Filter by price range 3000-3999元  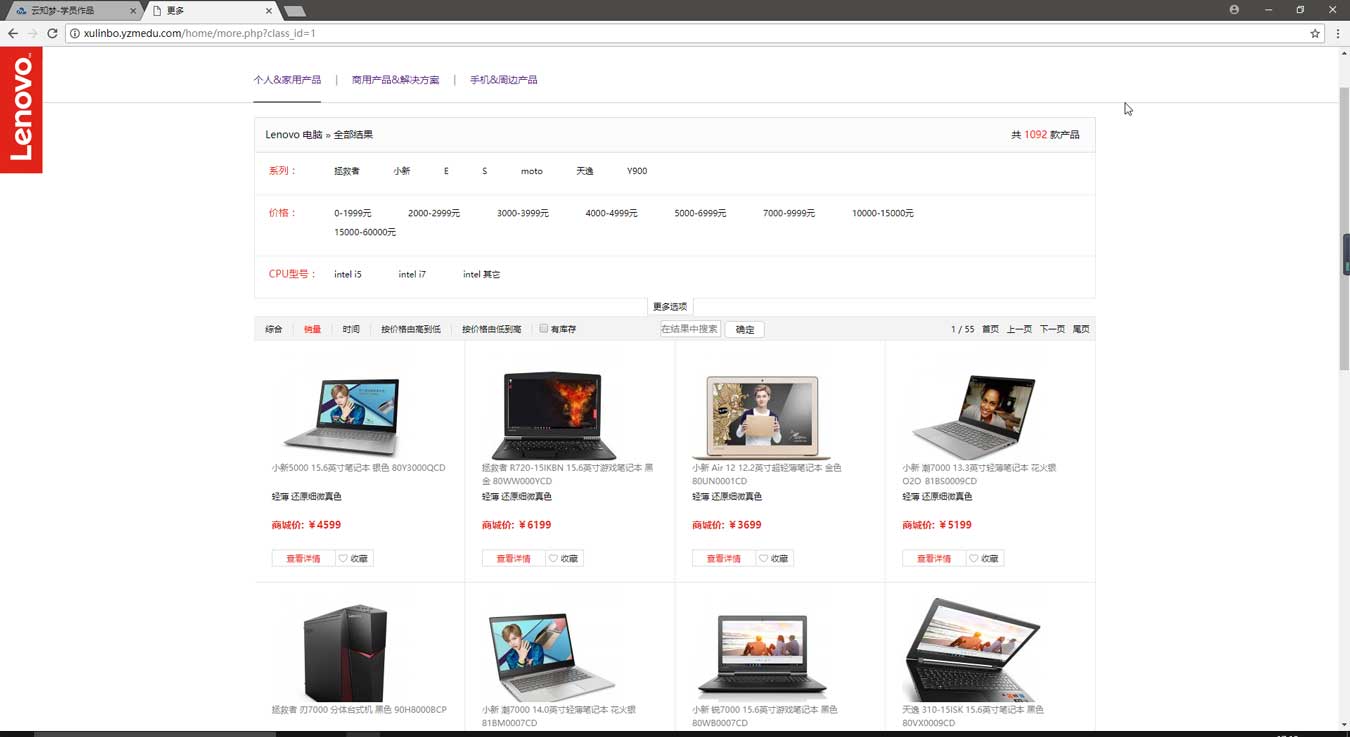522,213
